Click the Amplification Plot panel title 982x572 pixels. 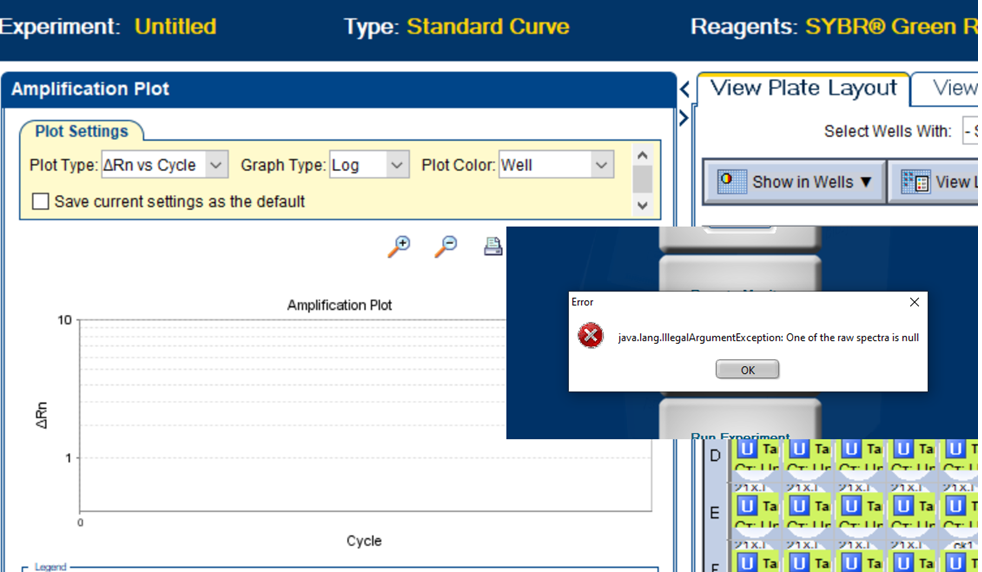click(x=90, y=89)
